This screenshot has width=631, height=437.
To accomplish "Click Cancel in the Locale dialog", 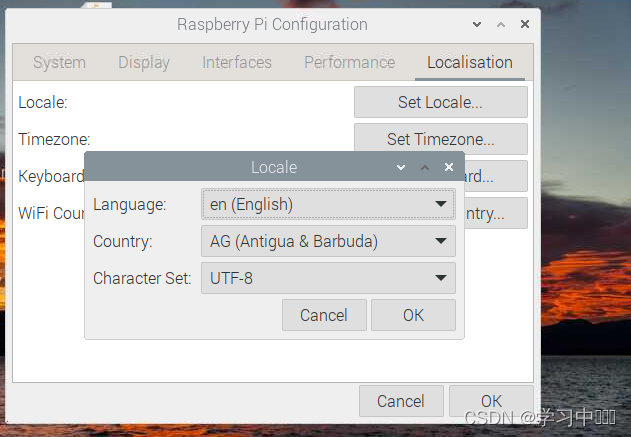I will click(324, 315).
